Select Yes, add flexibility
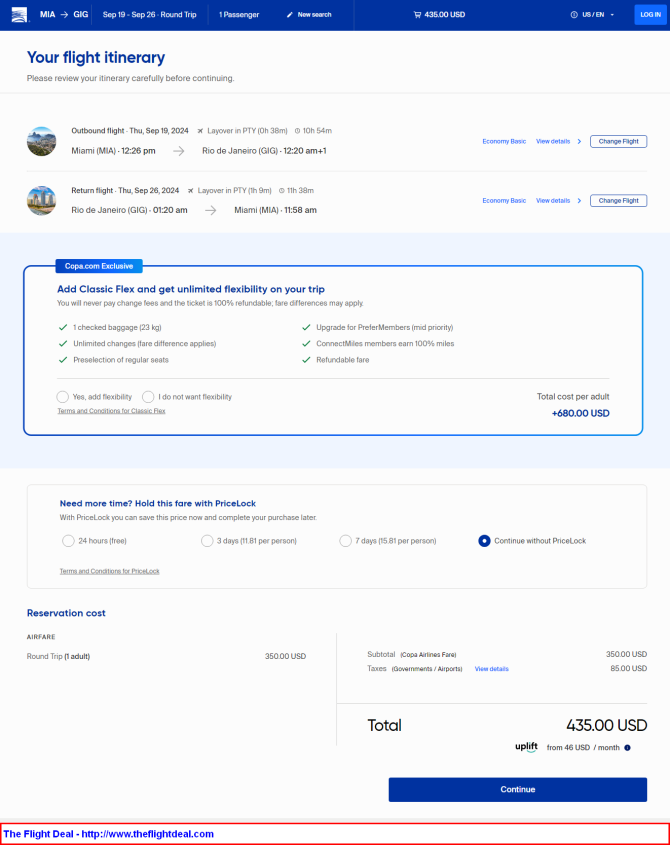 (x=63, y=397)
